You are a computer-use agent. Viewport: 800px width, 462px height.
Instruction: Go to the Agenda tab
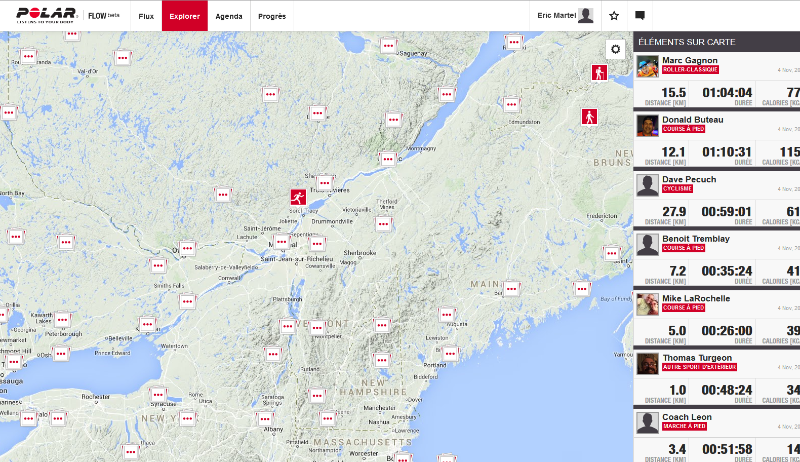[x=228, y=16]
